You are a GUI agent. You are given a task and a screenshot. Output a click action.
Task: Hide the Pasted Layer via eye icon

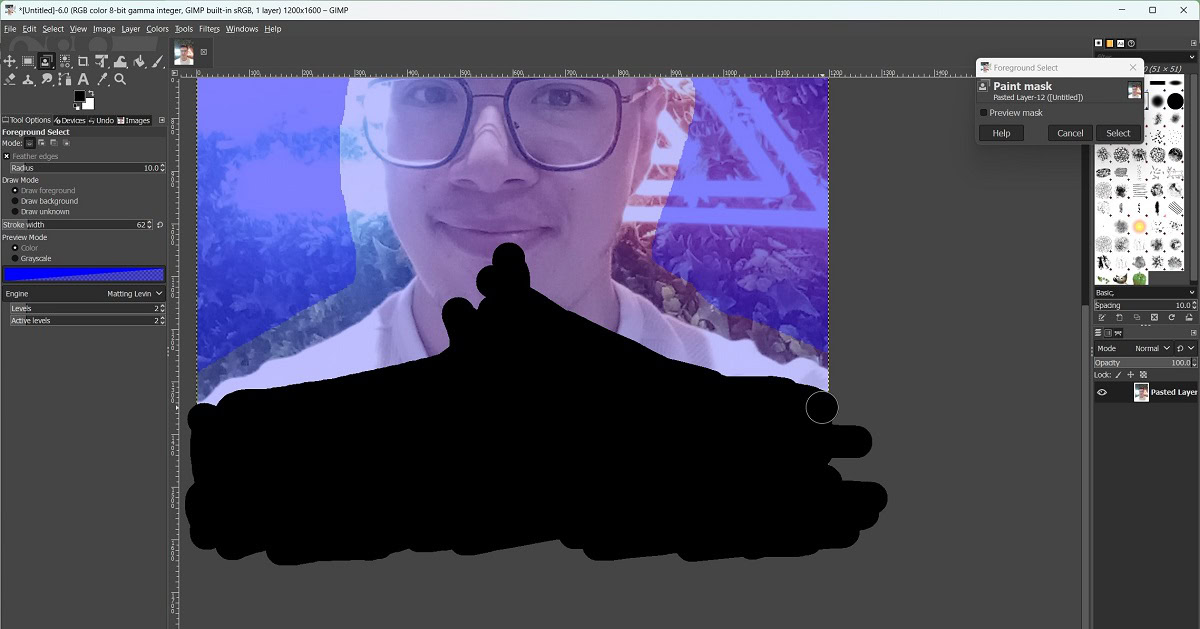[x=1102, y=392]
